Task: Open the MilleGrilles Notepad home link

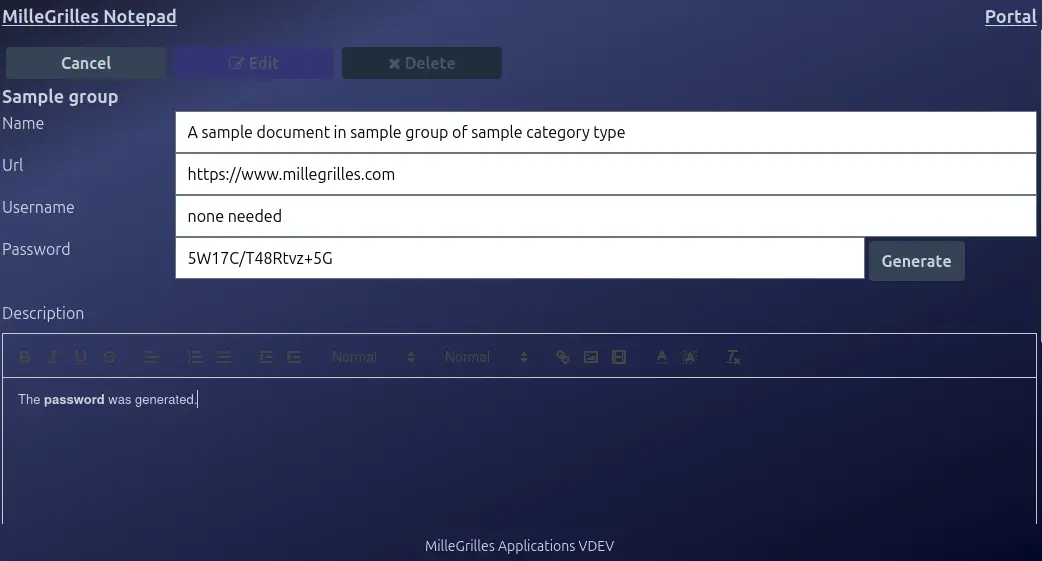Action: click(89, 16)
